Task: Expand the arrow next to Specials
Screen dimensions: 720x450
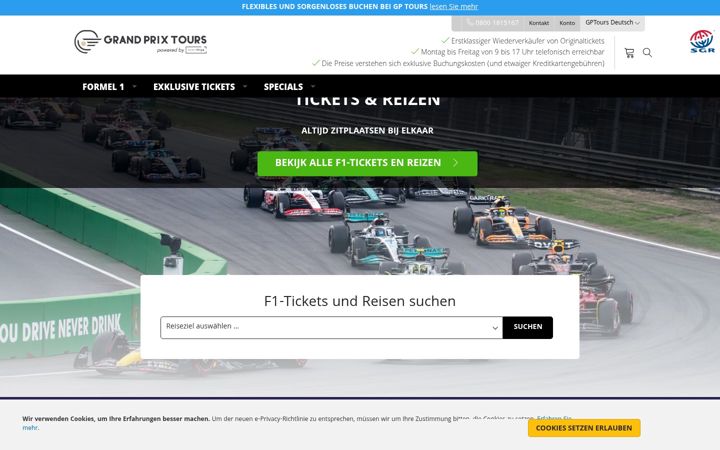Action: tap(313, 86)
